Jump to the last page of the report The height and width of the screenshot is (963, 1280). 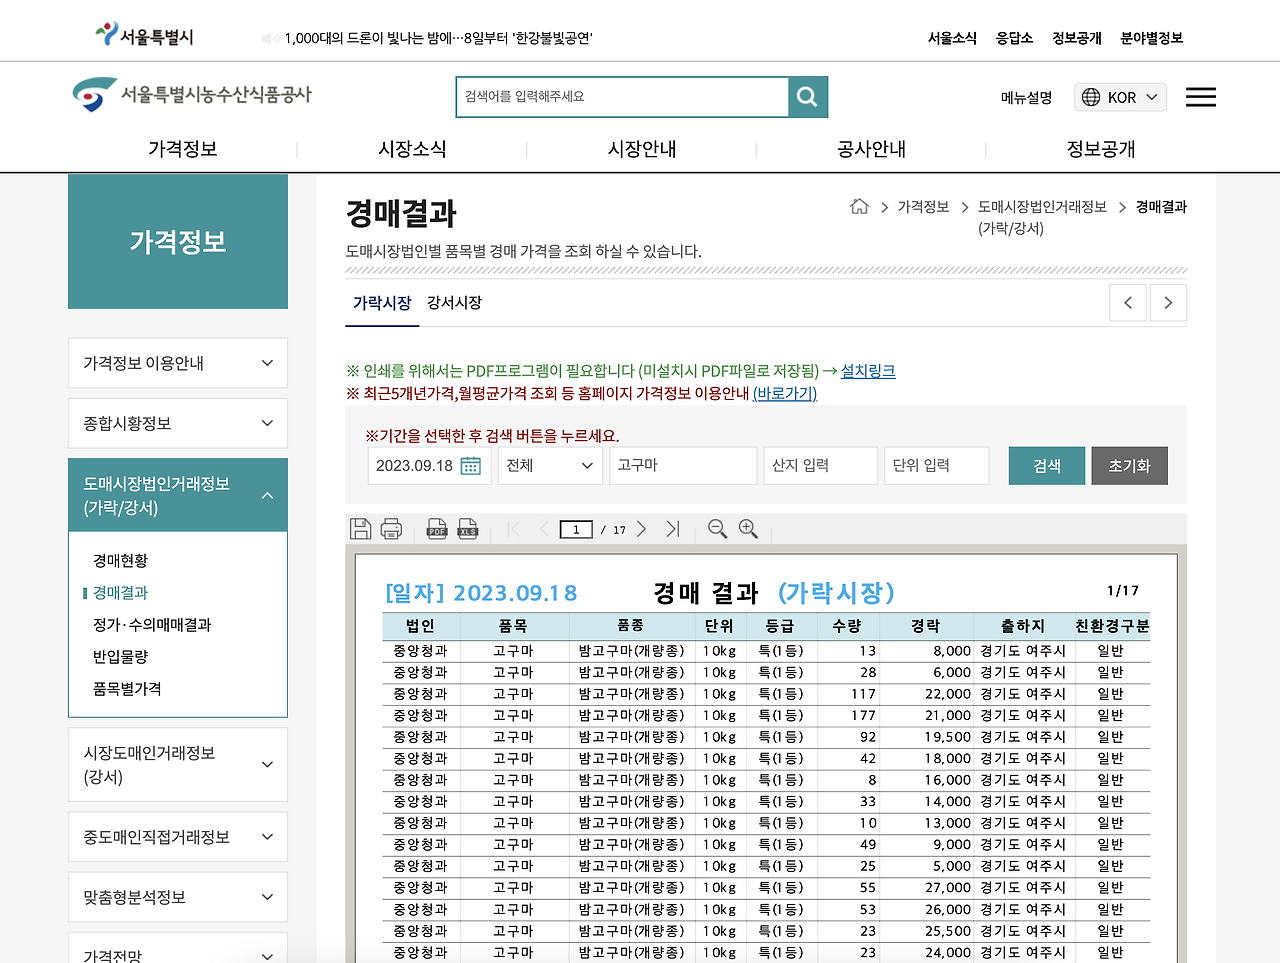[x=673, y=528]
